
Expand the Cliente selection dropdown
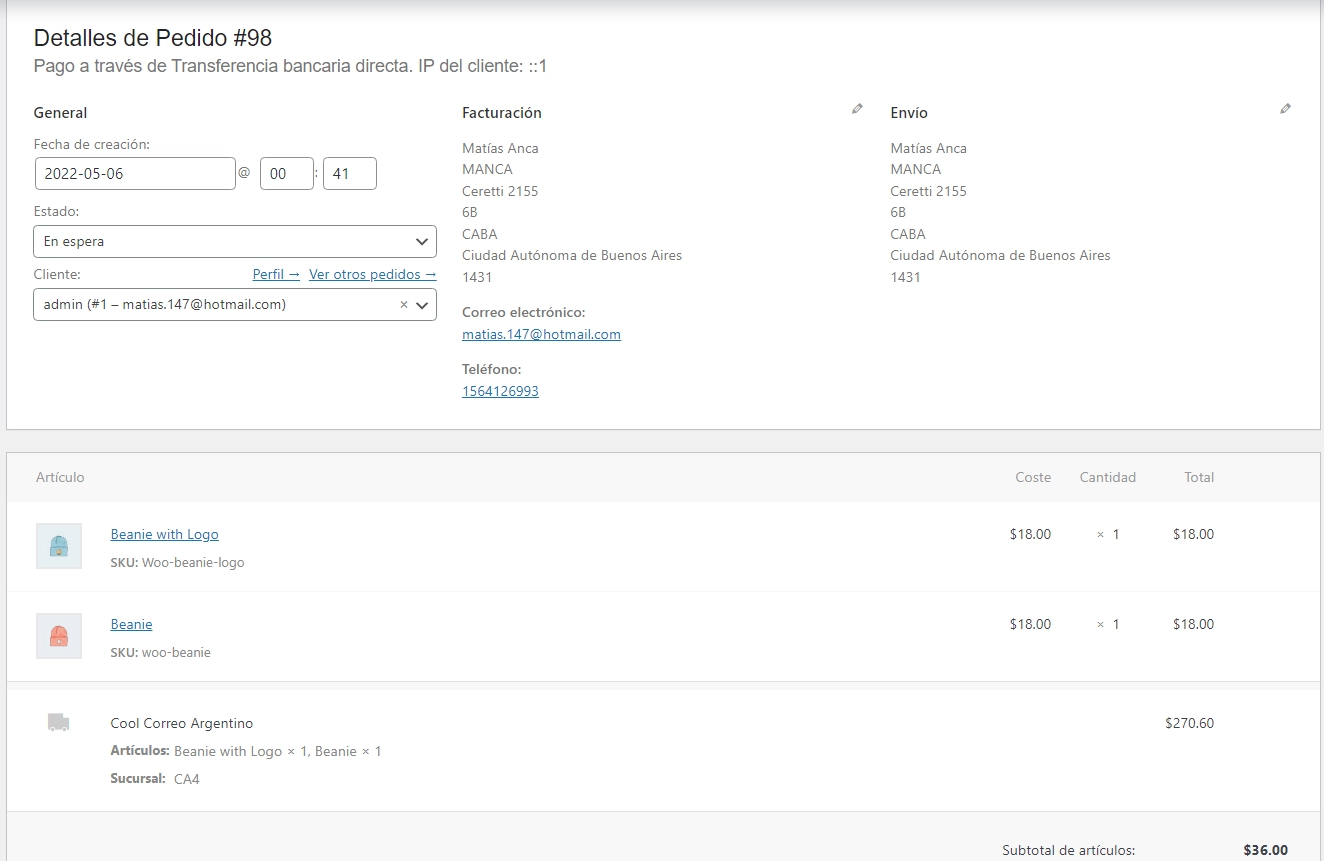point(422,305)
